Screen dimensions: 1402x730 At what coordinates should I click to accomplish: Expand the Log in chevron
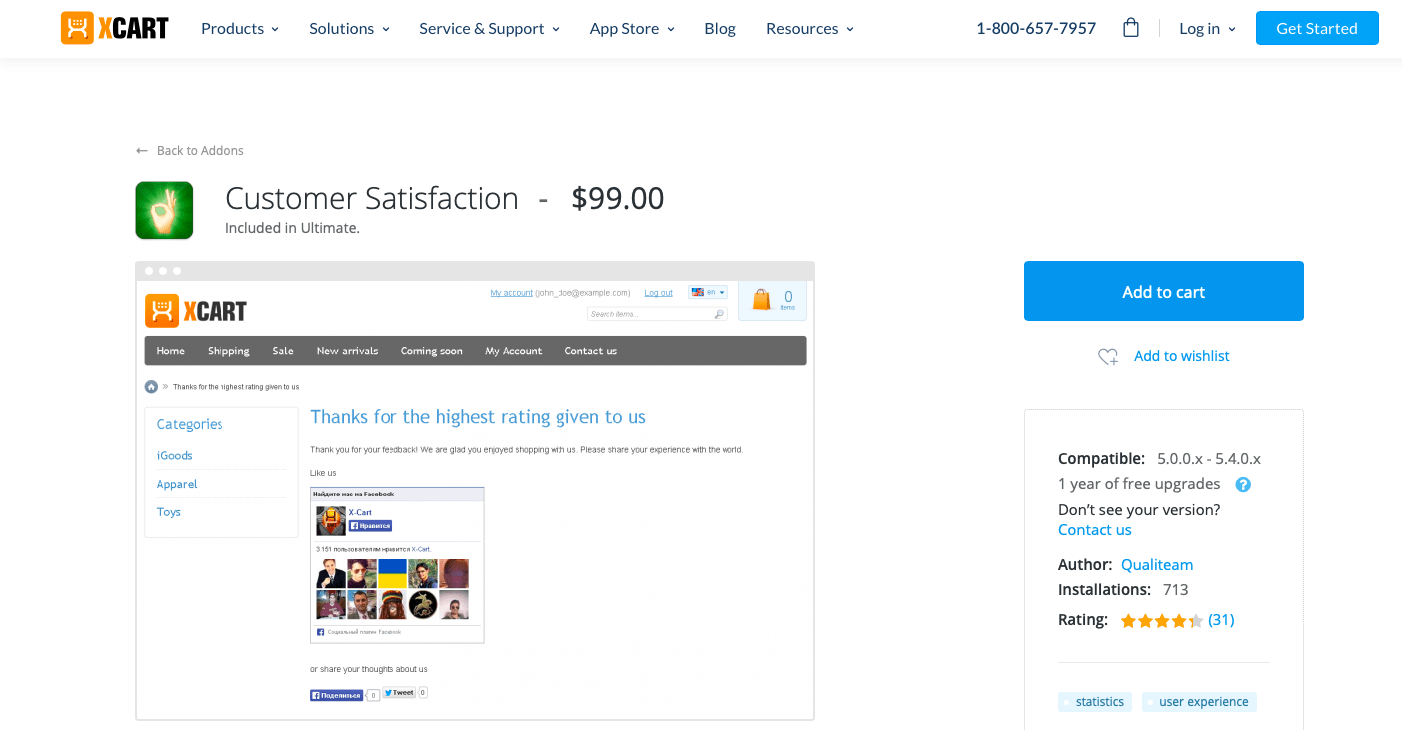[1231, 29]
